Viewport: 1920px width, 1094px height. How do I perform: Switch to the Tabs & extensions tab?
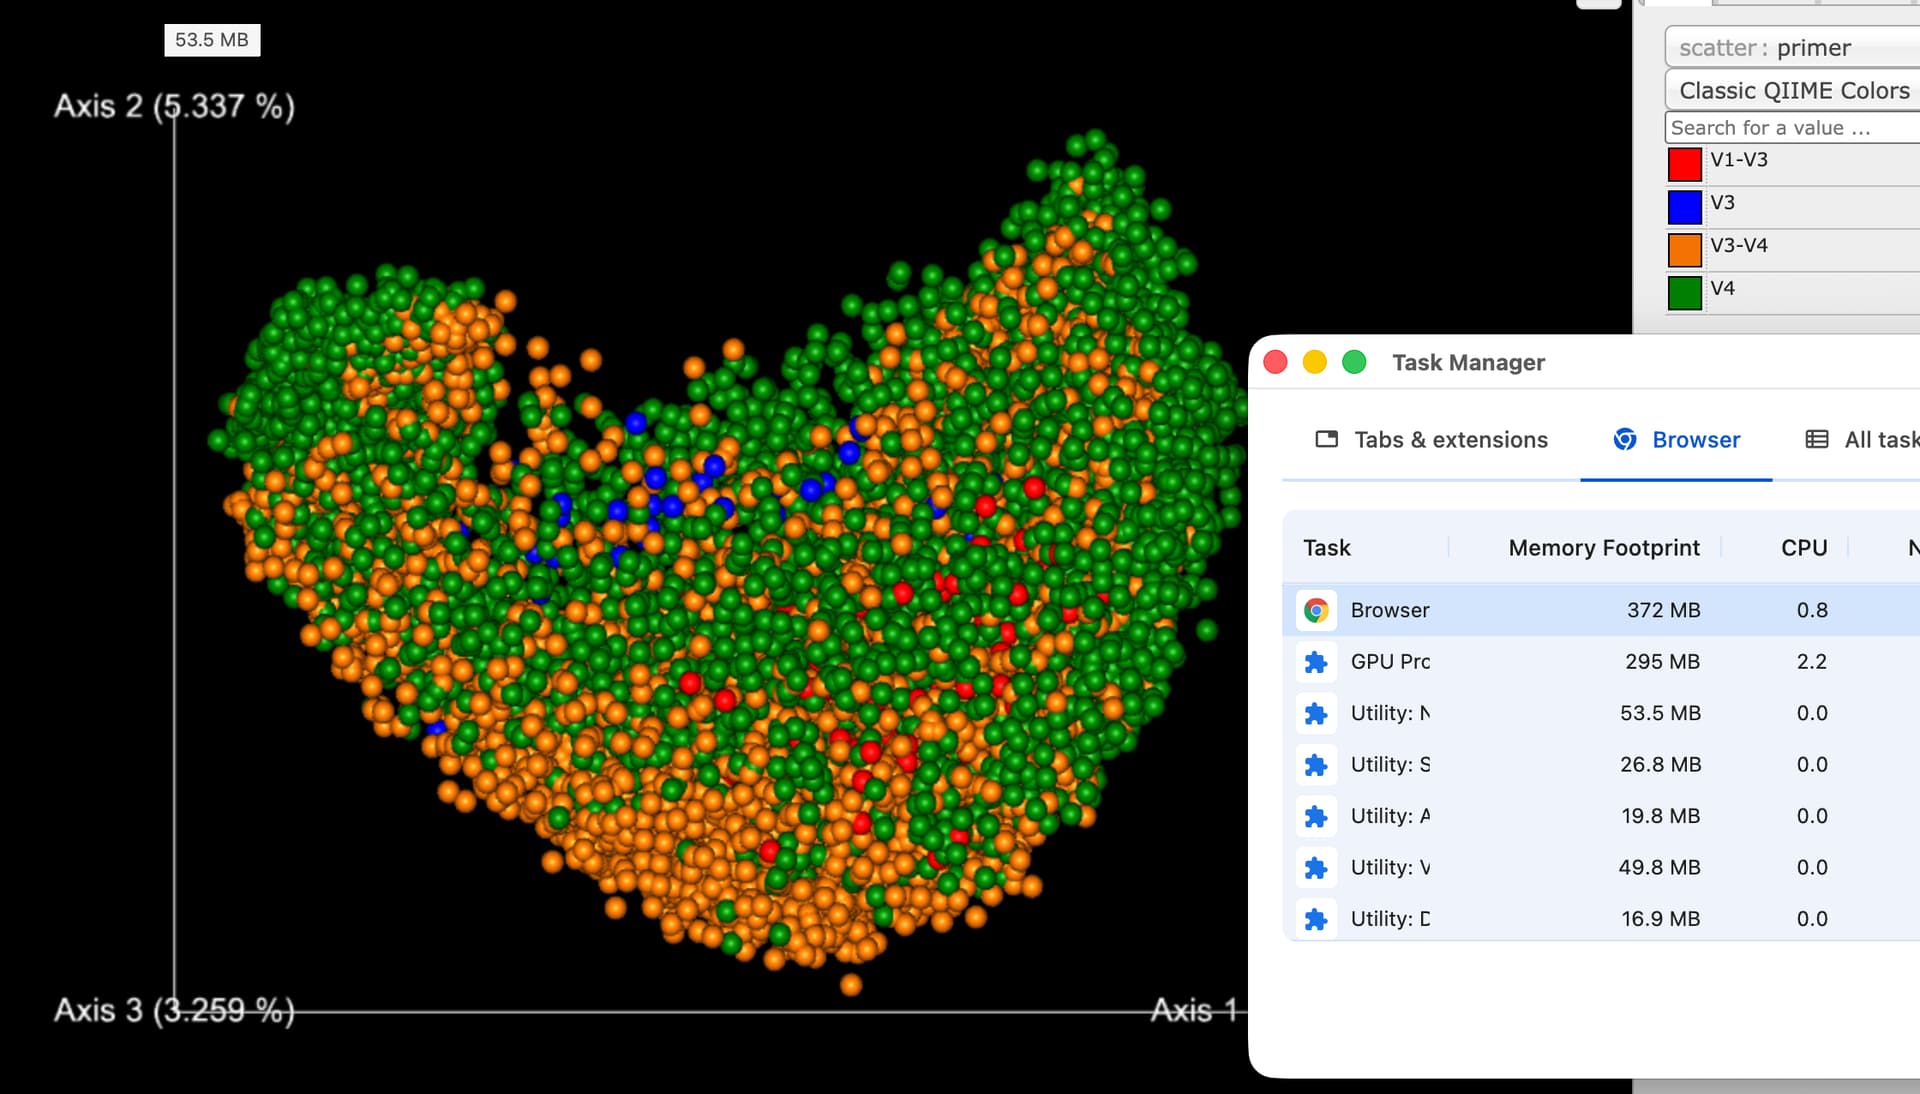point(1431,440)
